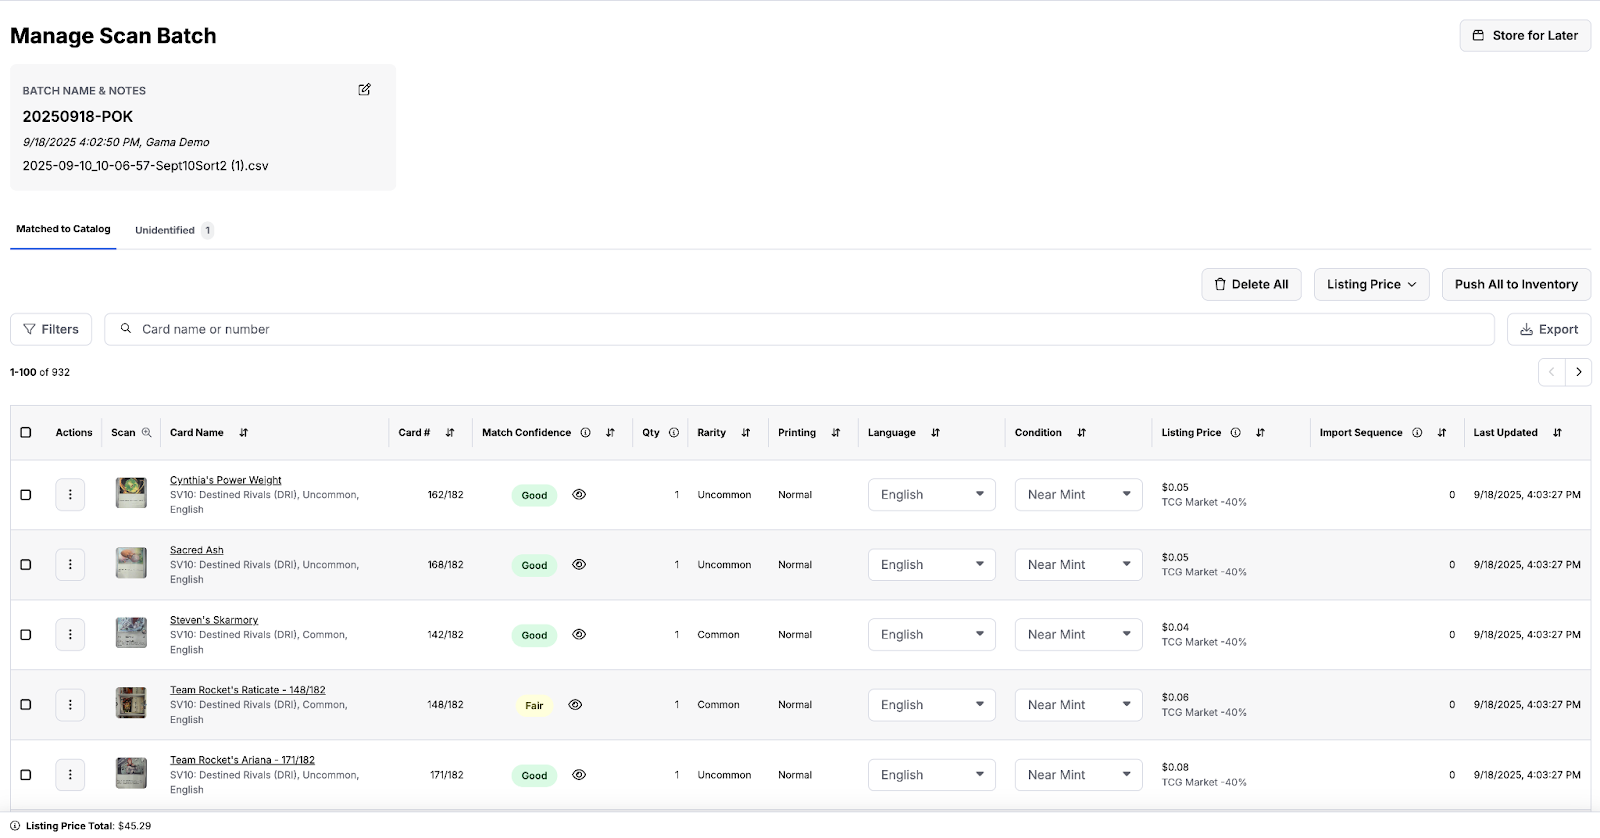This screenshot has width=1600, height=838.
Task: Click the scan zoom magnifier icon
Action: pos(147,433)
